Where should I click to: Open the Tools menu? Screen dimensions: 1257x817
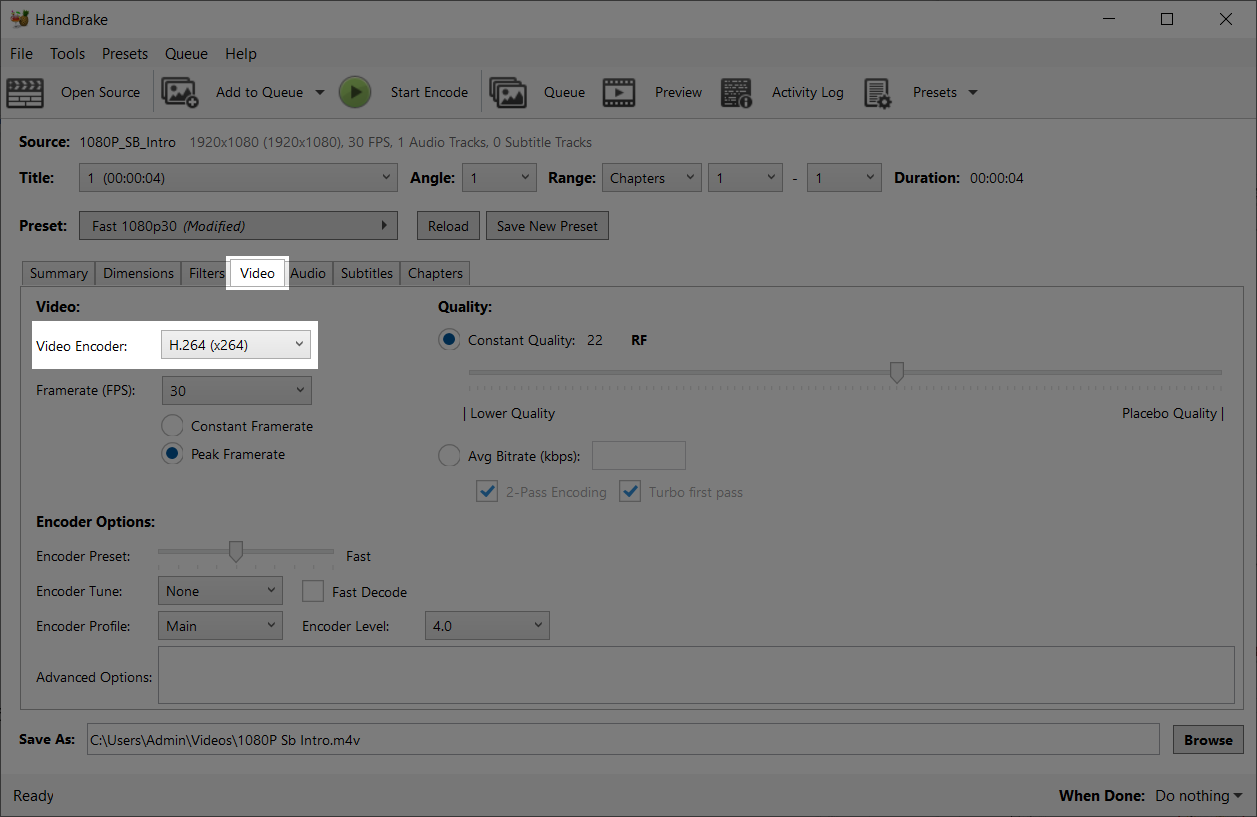click(67, 54)
